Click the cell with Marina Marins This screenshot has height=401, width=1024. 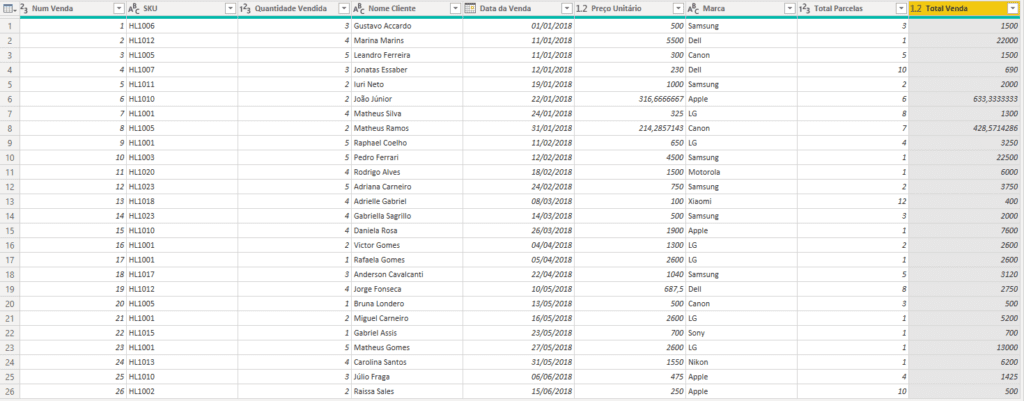(407, 40)
